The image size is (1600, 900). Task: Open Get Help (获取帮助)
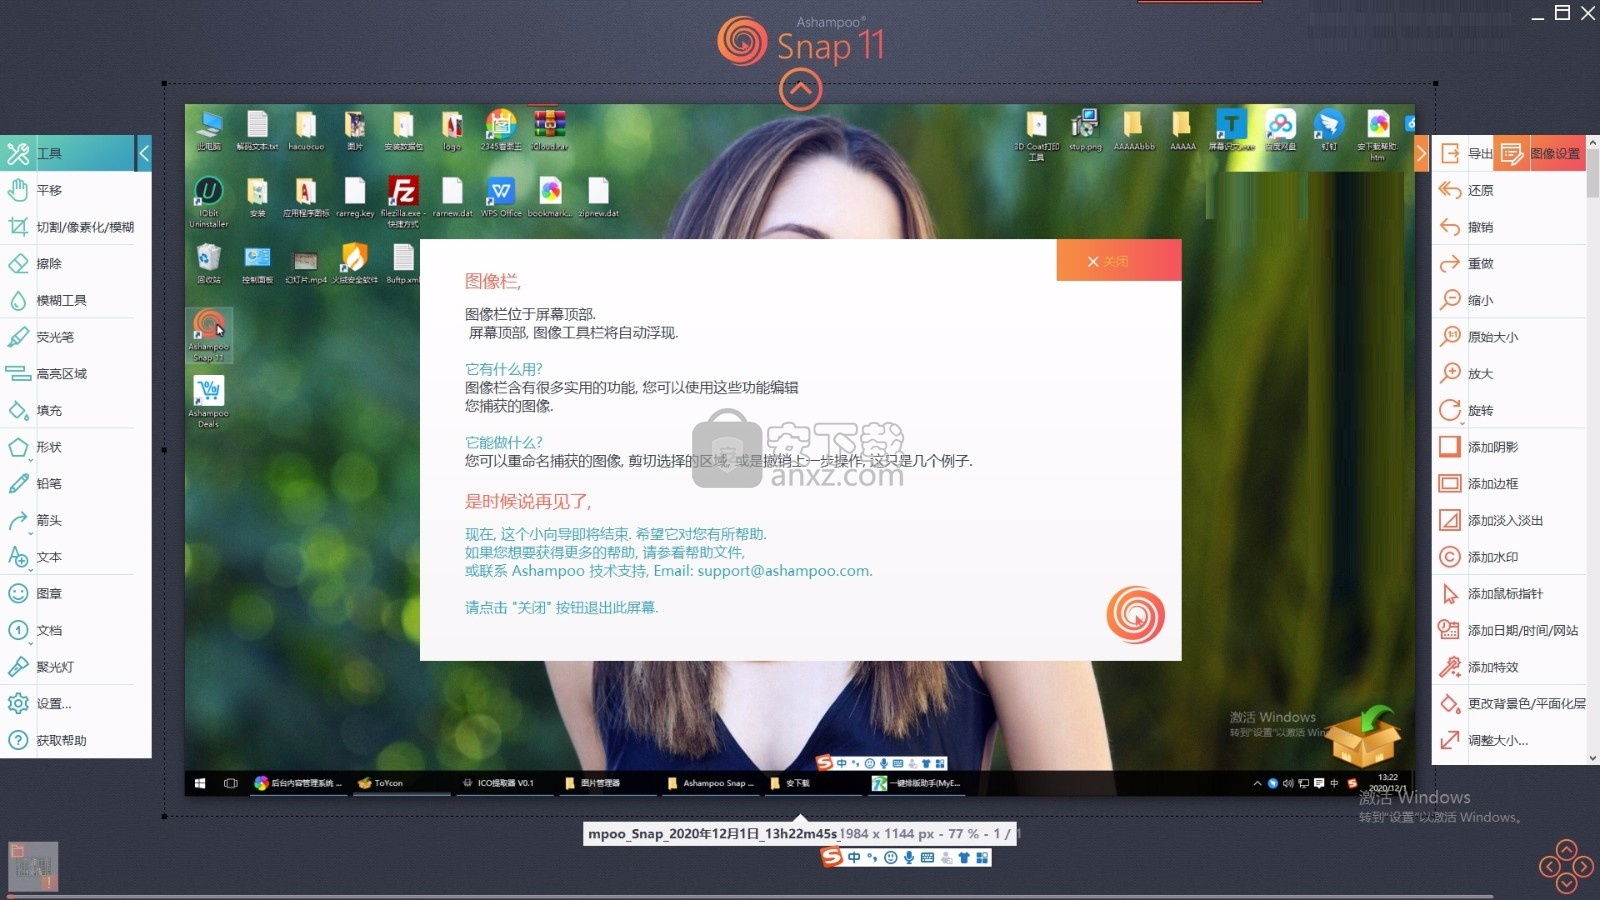pyautogui.click(x=67, y=741)
